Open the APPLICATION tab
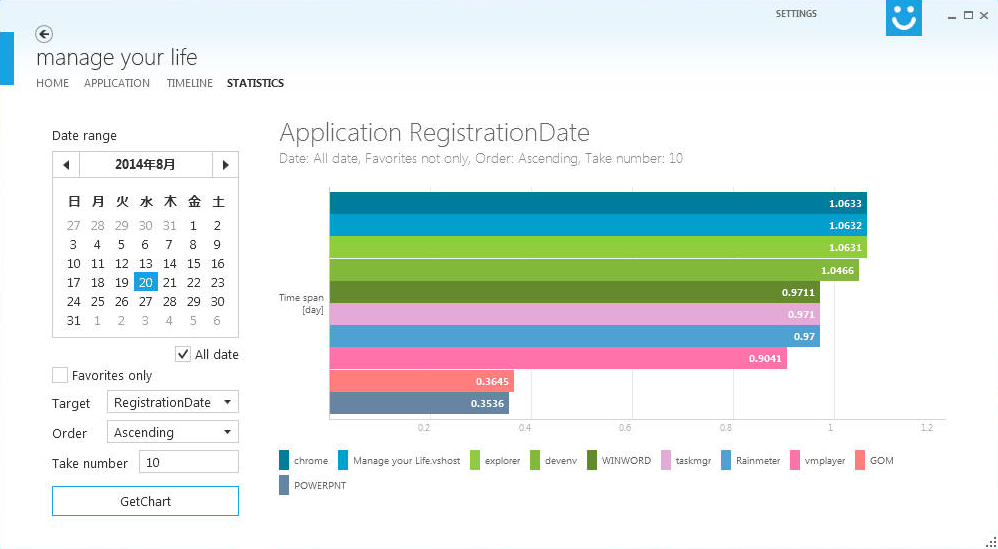This screenshot has width=998, height=549. point(117,83)
